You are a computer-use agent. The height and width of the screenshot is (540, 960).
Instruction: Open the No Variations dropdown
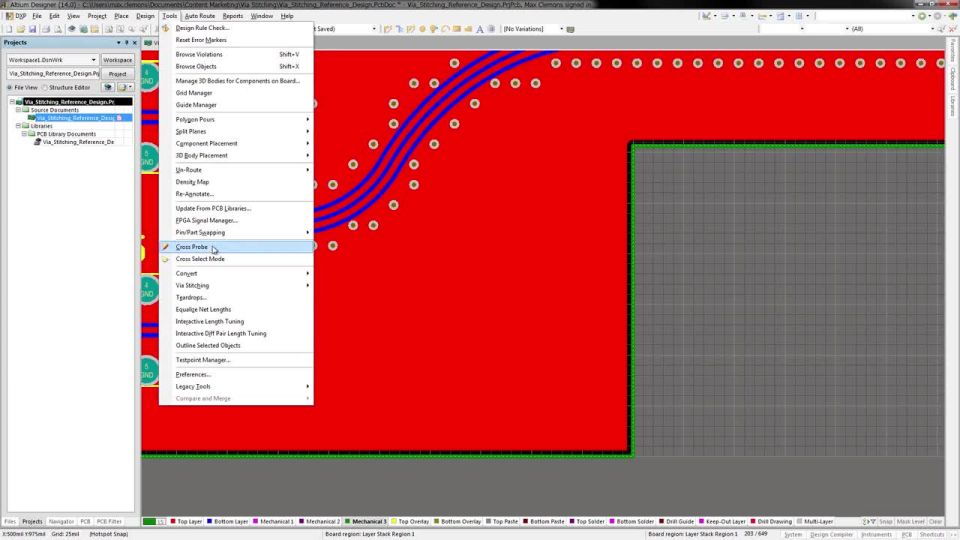point(561,29)
